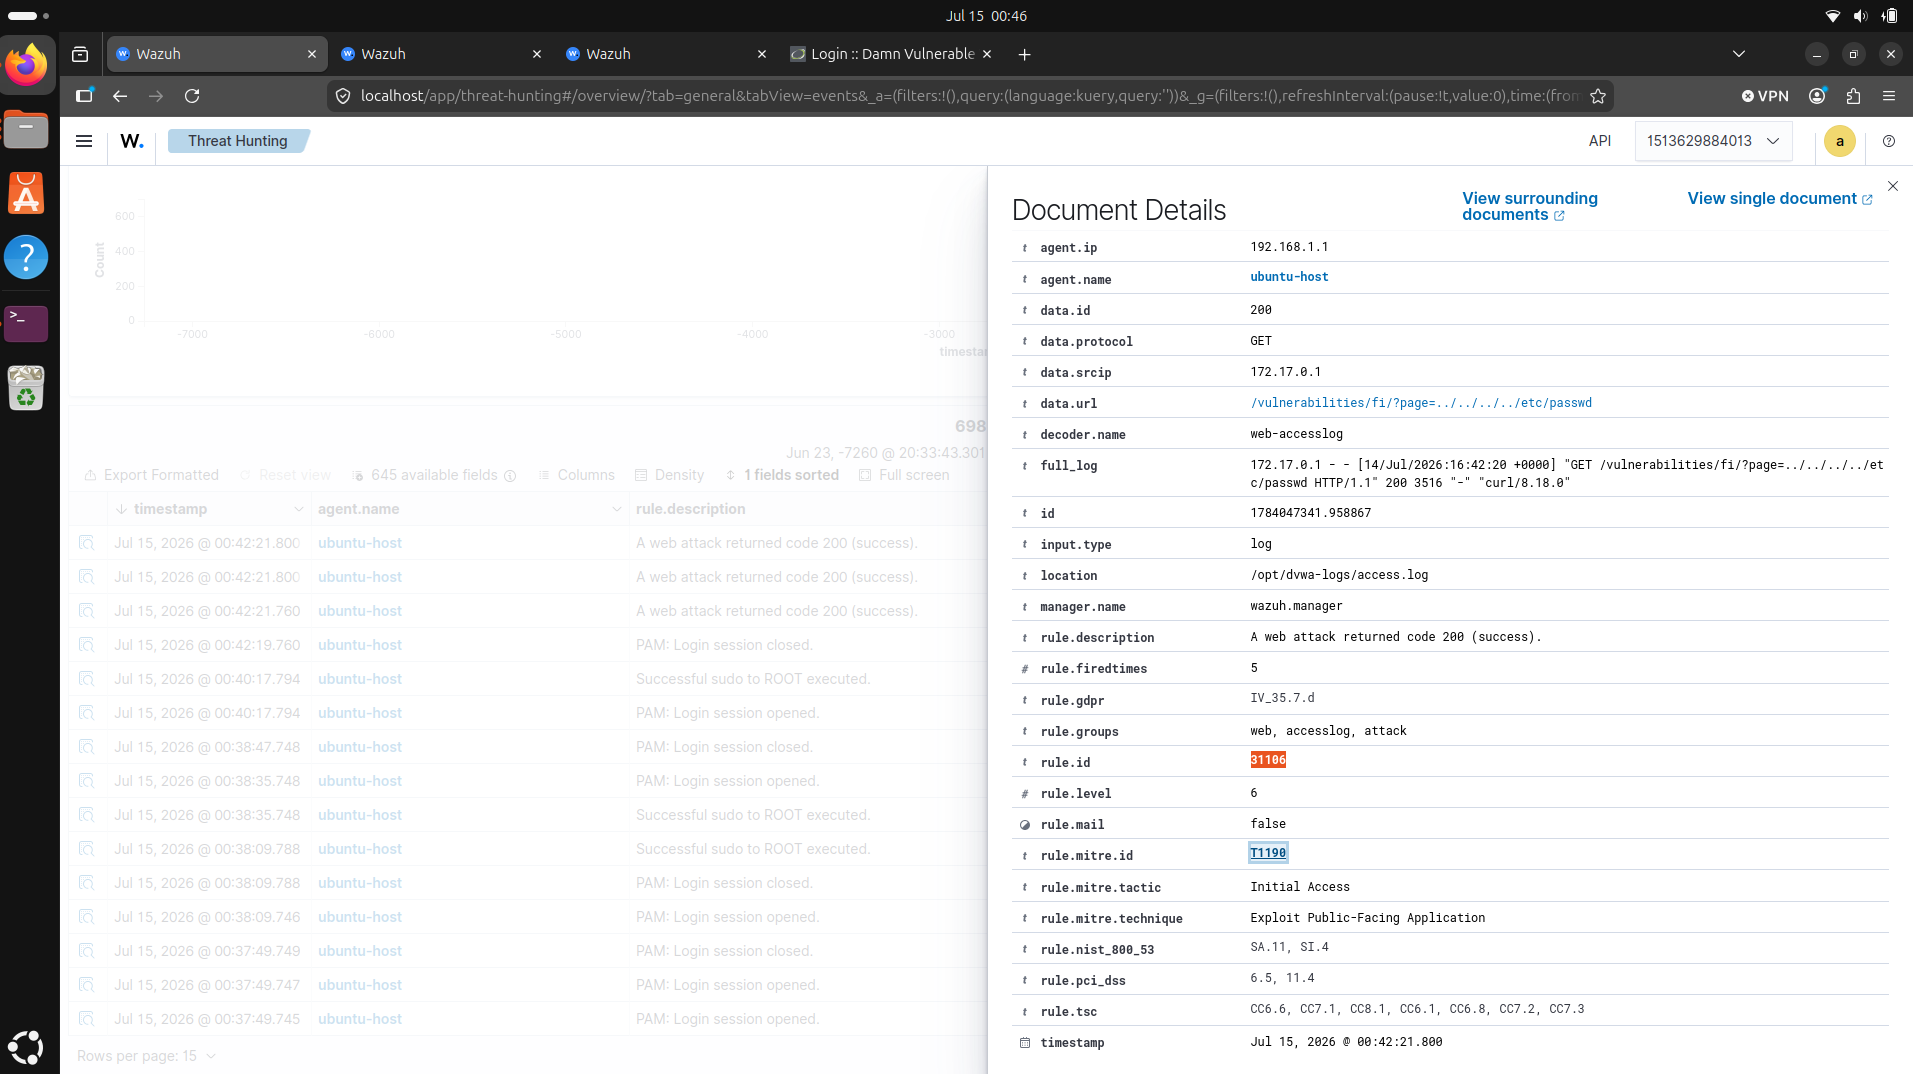
Task: Launch Firefox from the Ubuntu dock
Action: click(x=26, y=65)
